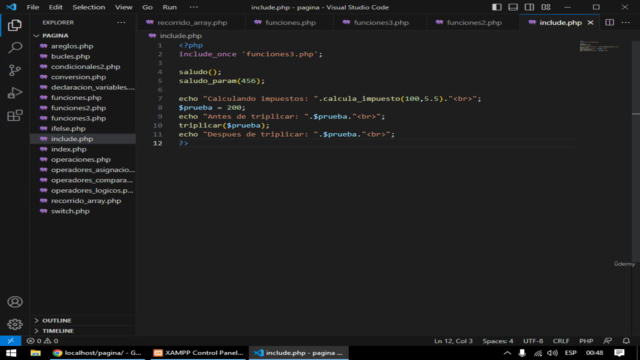Customize layout icon in title bar
Screen dimensions: 640x360
(546, 7)
